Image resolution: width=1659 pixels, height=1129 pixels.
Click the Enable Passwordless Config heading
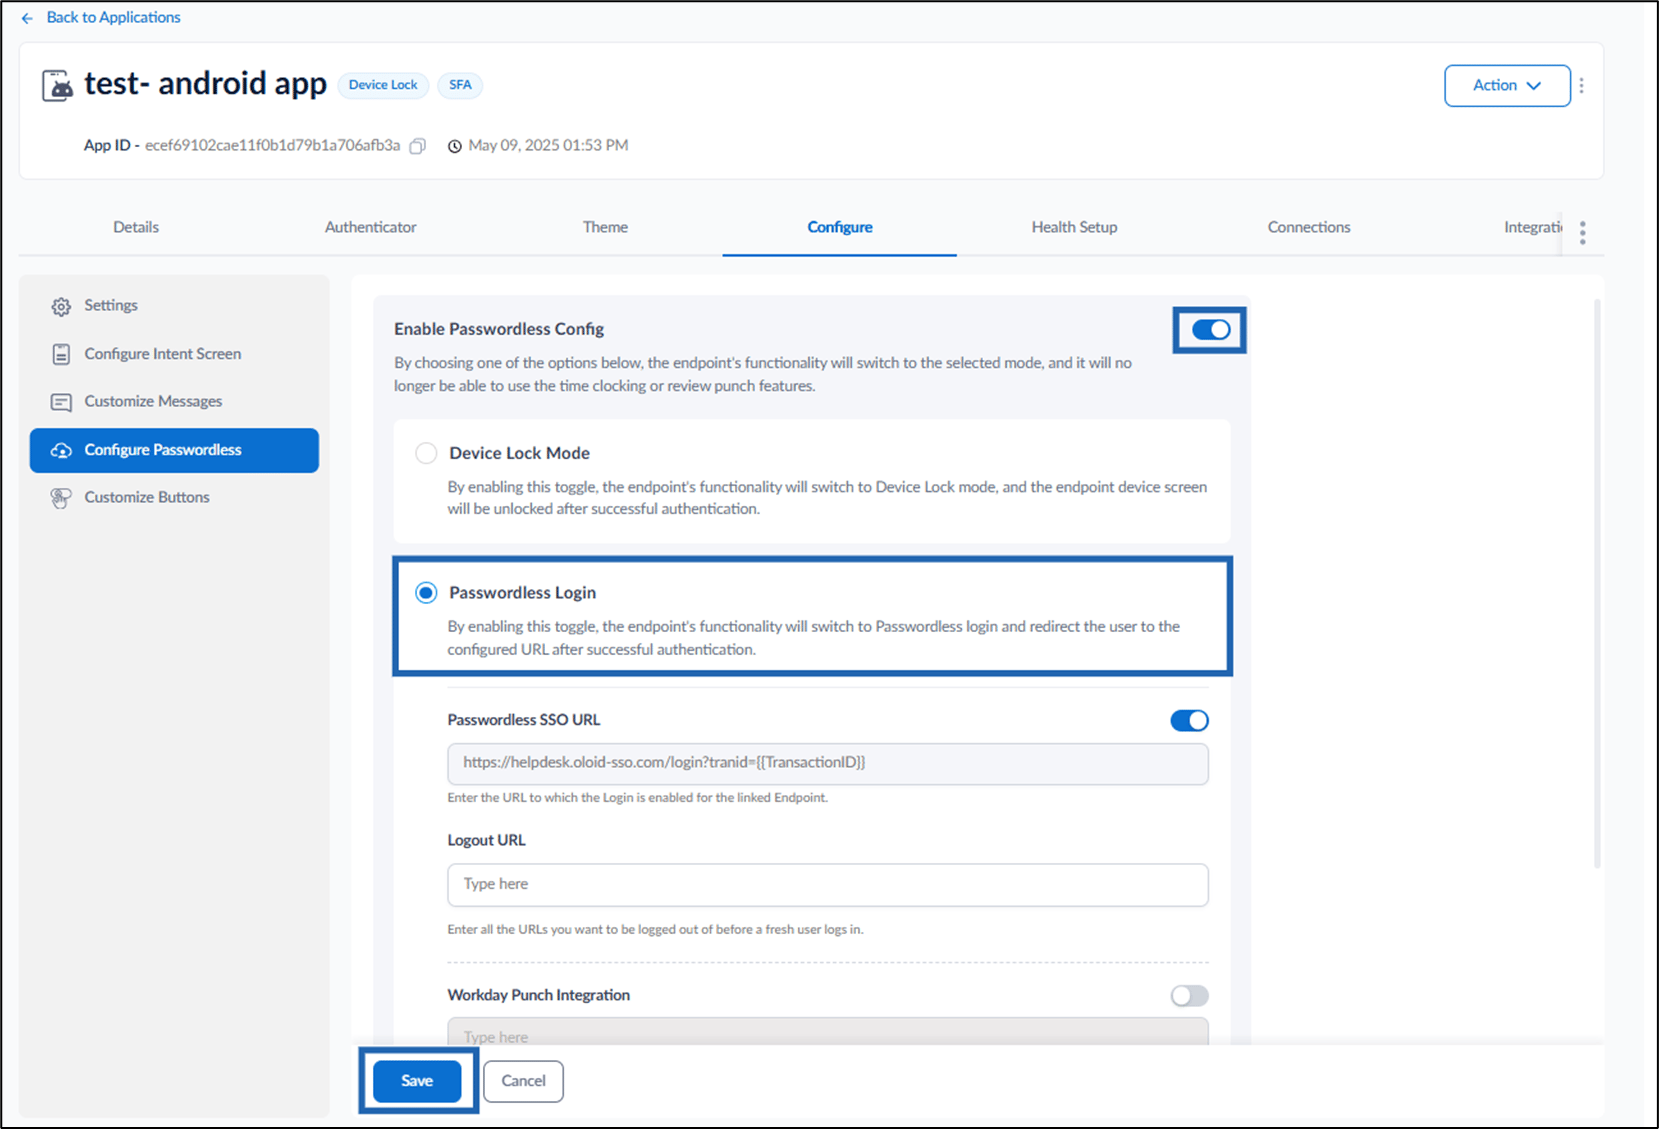[499, 329]
